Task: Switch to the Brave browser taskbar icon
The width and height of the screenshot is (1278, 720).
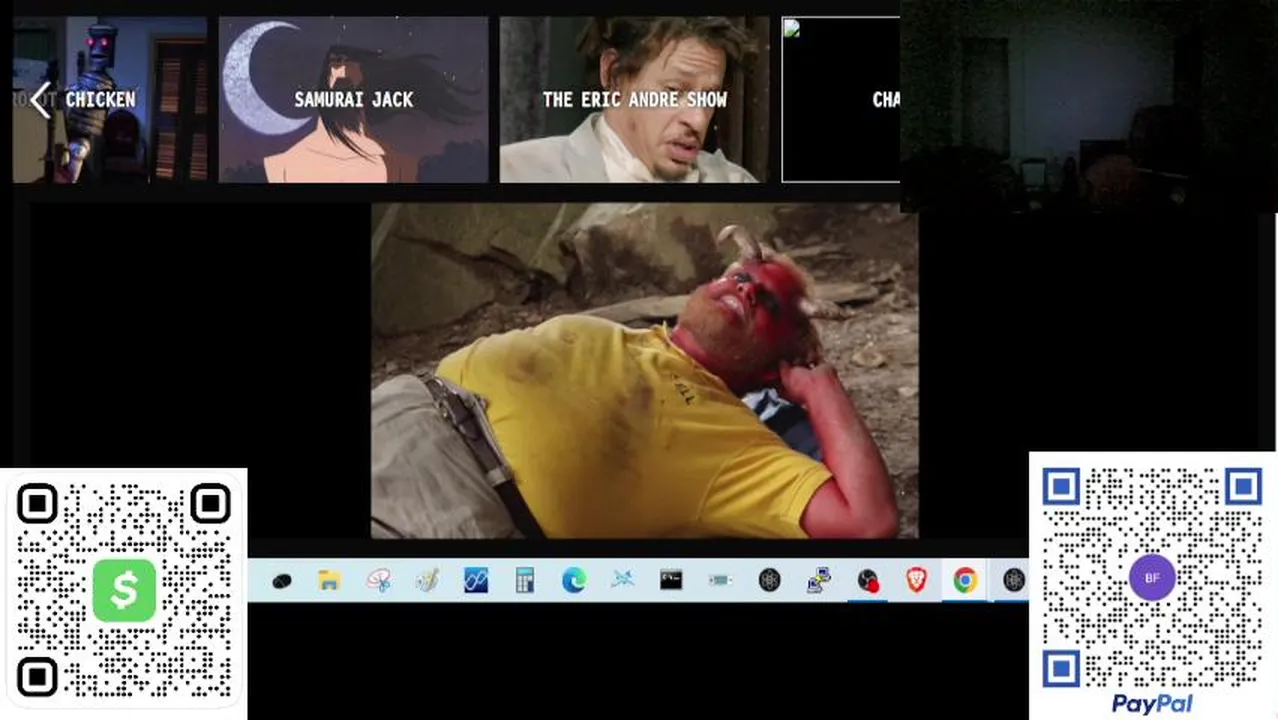Action: (916, 580)
